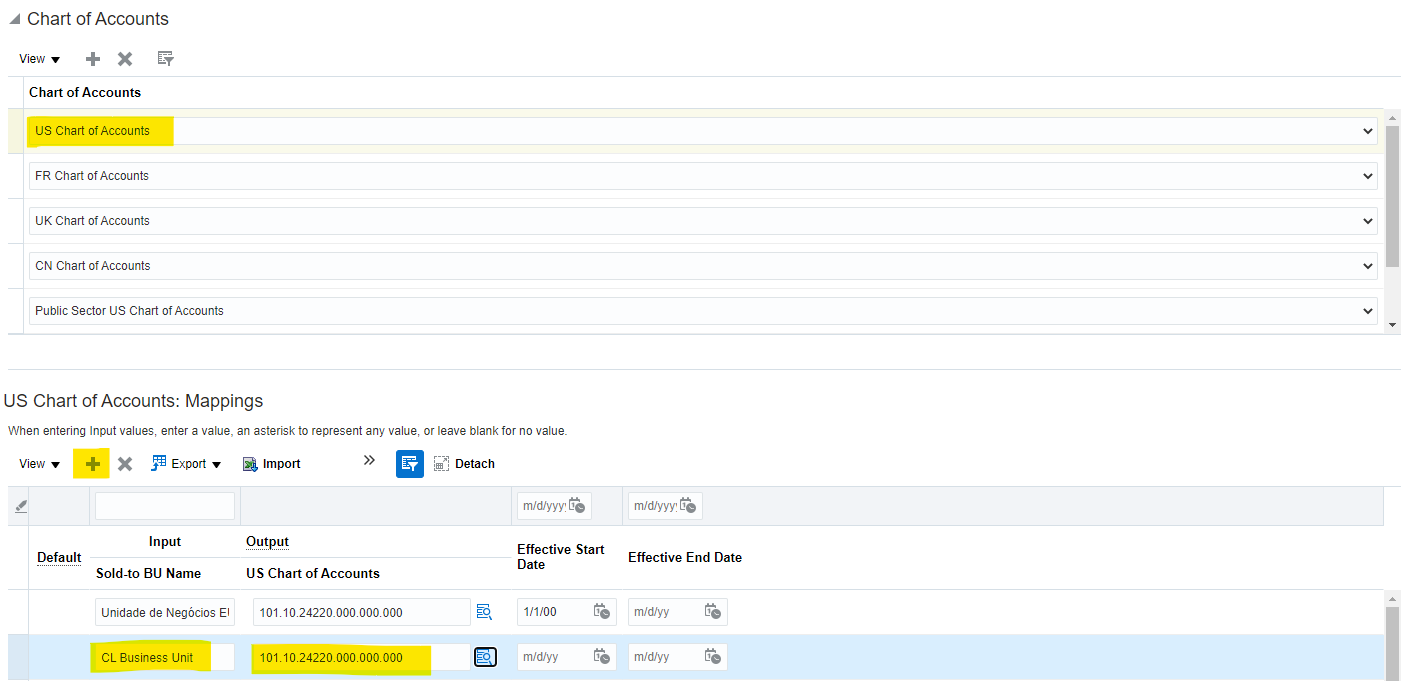Open View menu in Chart of Accounts toolbar
This screenshot has width=1404, height=681.
pos(39,59)
